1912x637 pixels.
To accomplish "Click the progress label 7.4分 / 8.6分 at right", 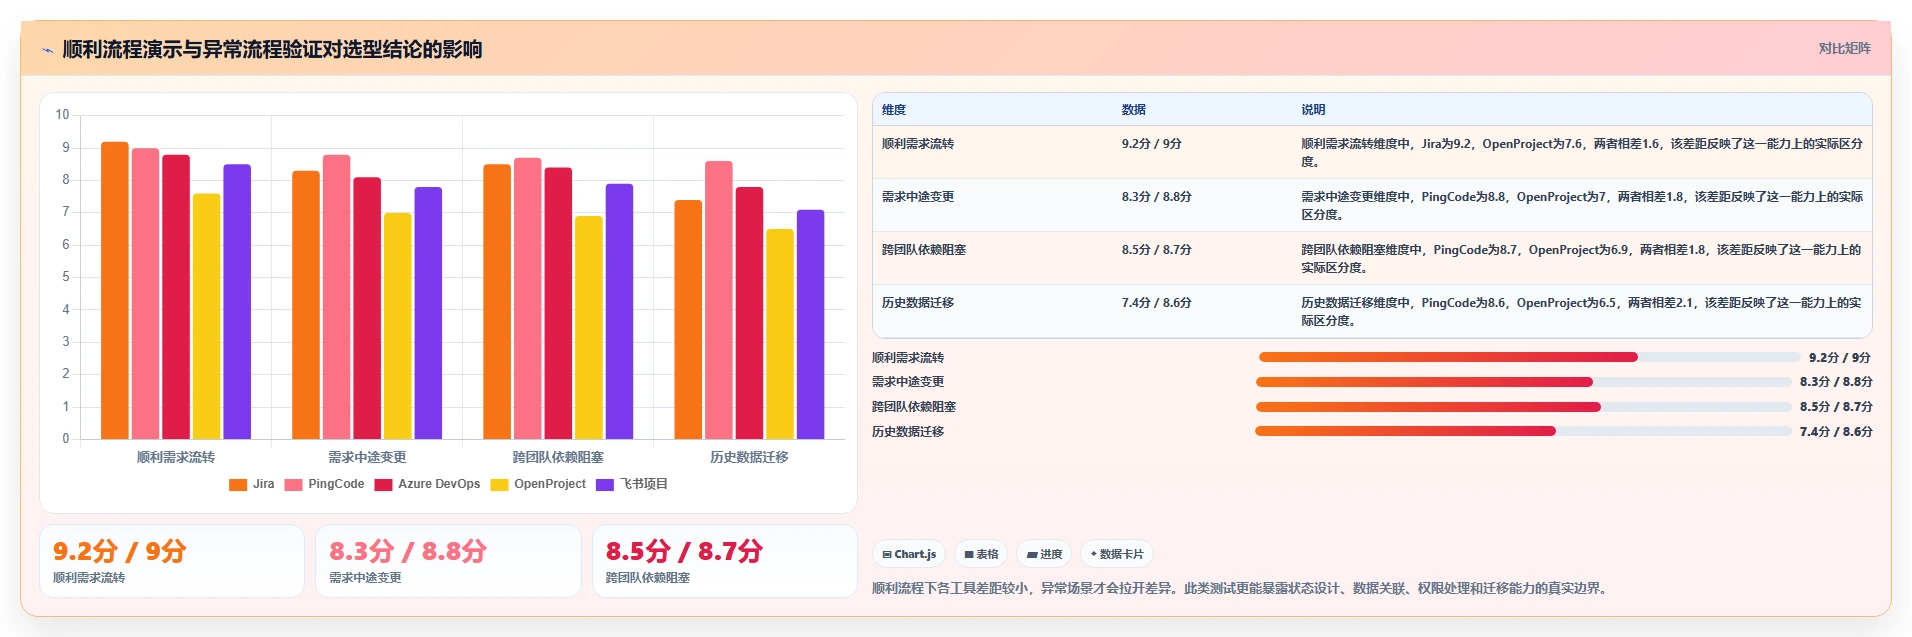I will pos(1836,432).
